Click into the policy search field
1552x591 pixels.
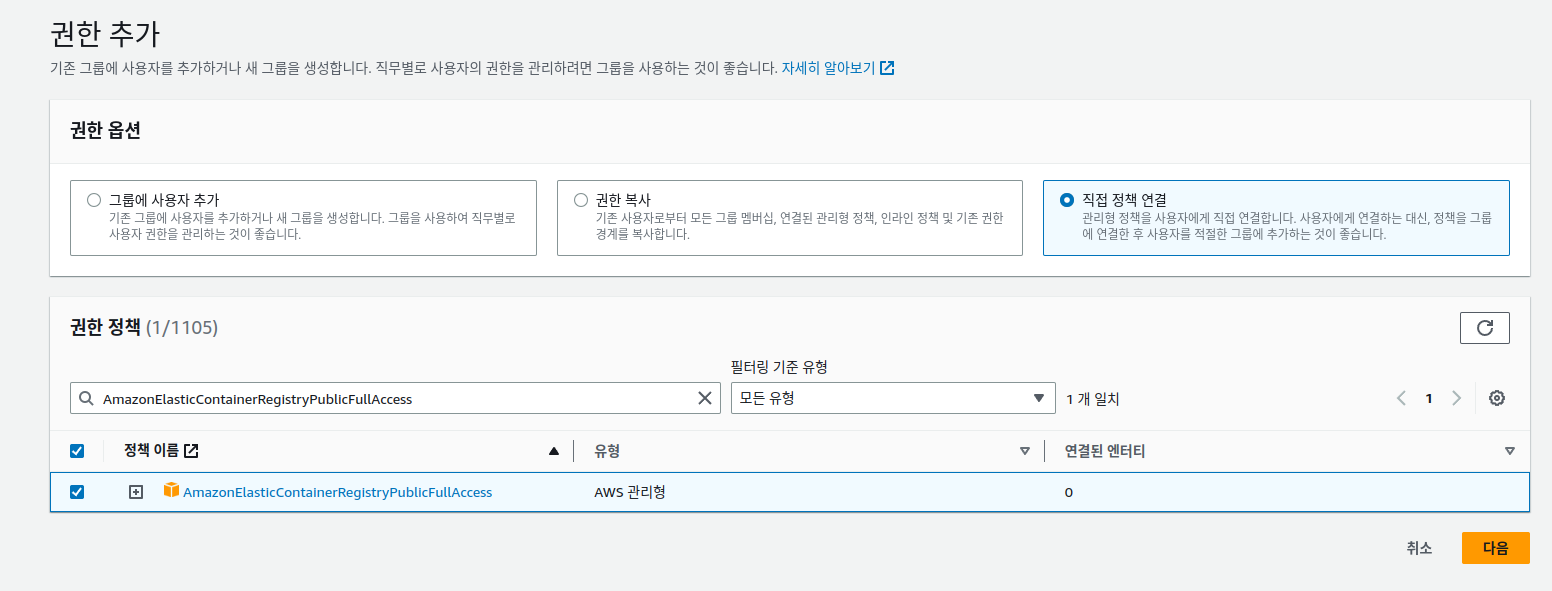pyautogui.click(x=395, y=398)
